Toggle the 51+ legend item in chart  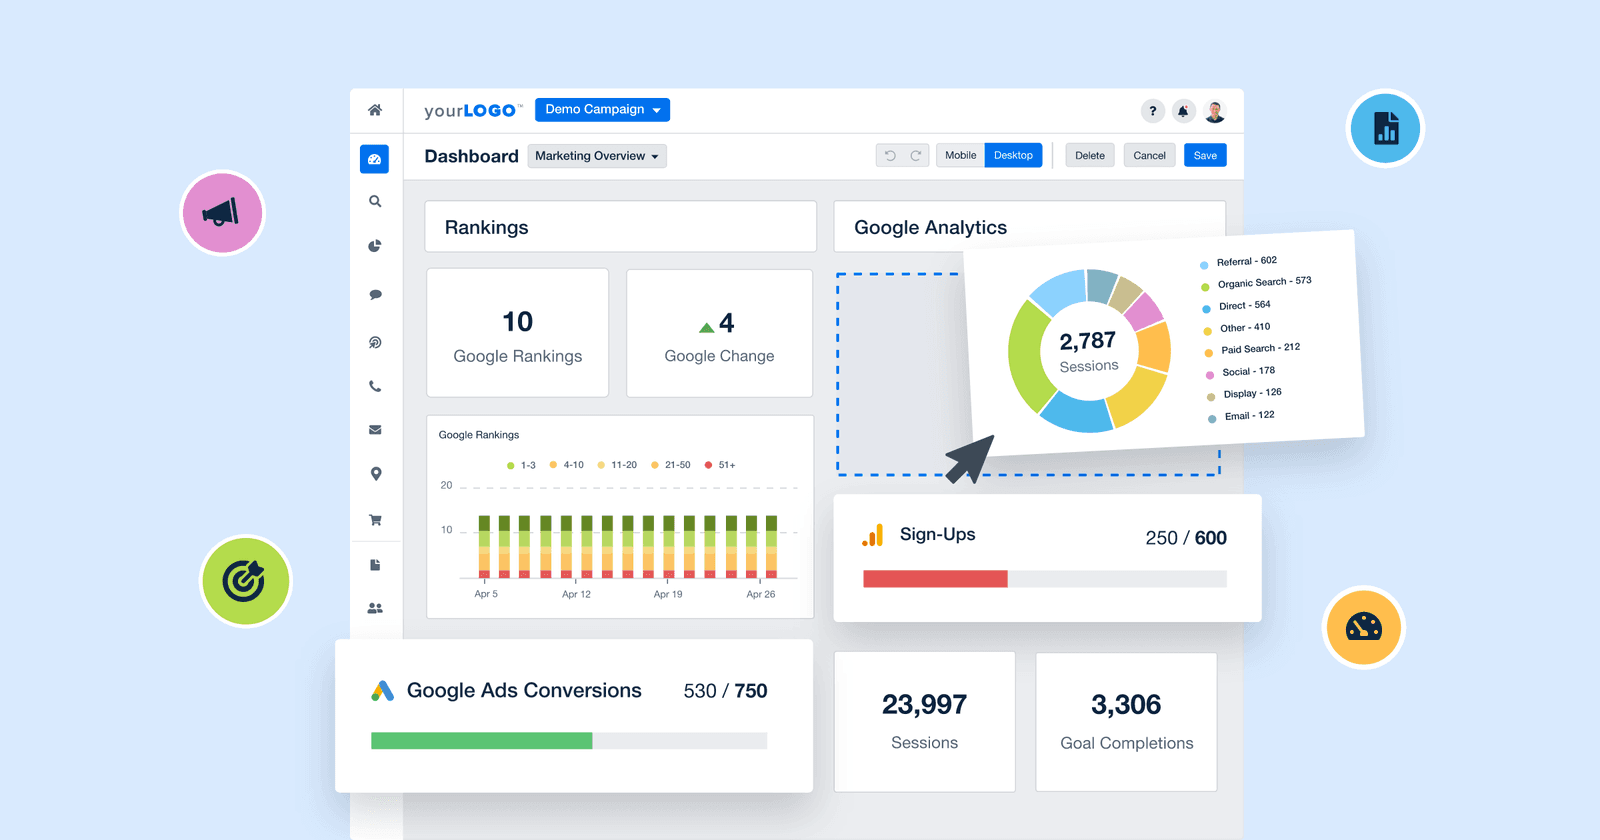click(720, 465)
